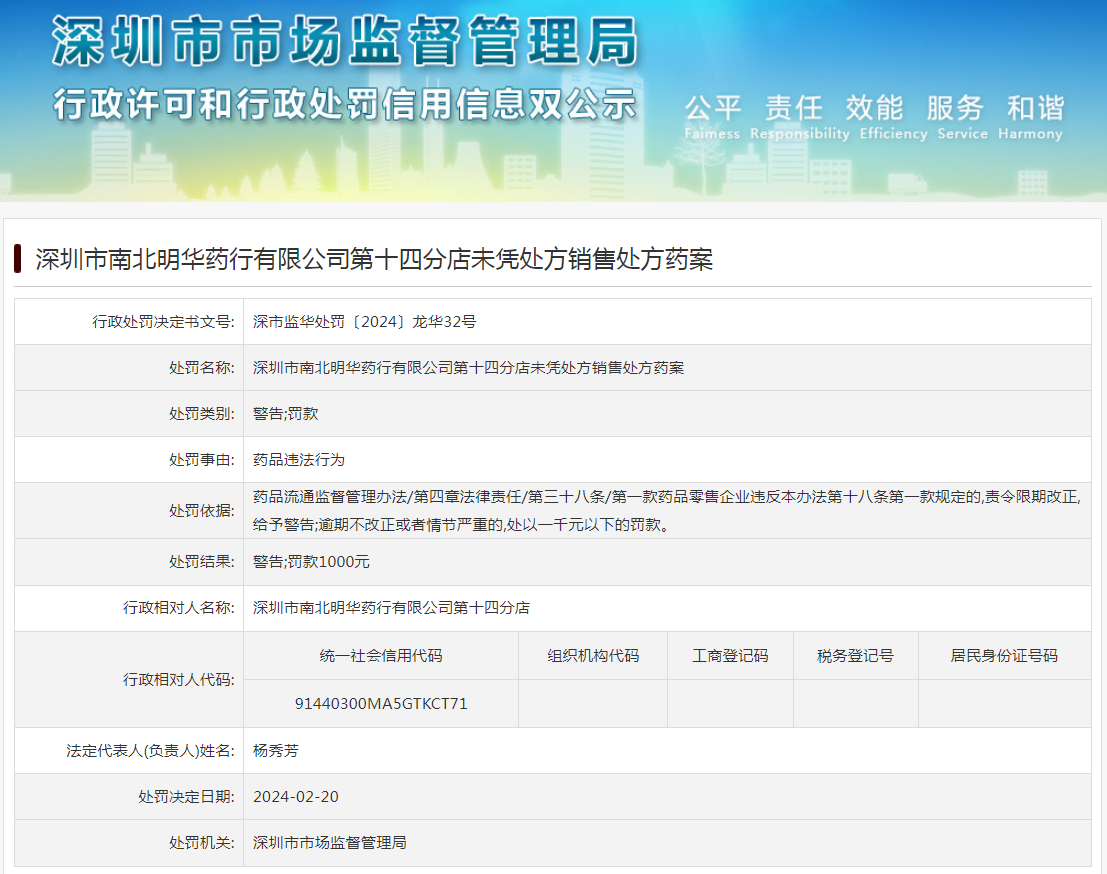Click the 行政相对人名称 label
The height and width of the screenshot is (874, 1107).
179,608
